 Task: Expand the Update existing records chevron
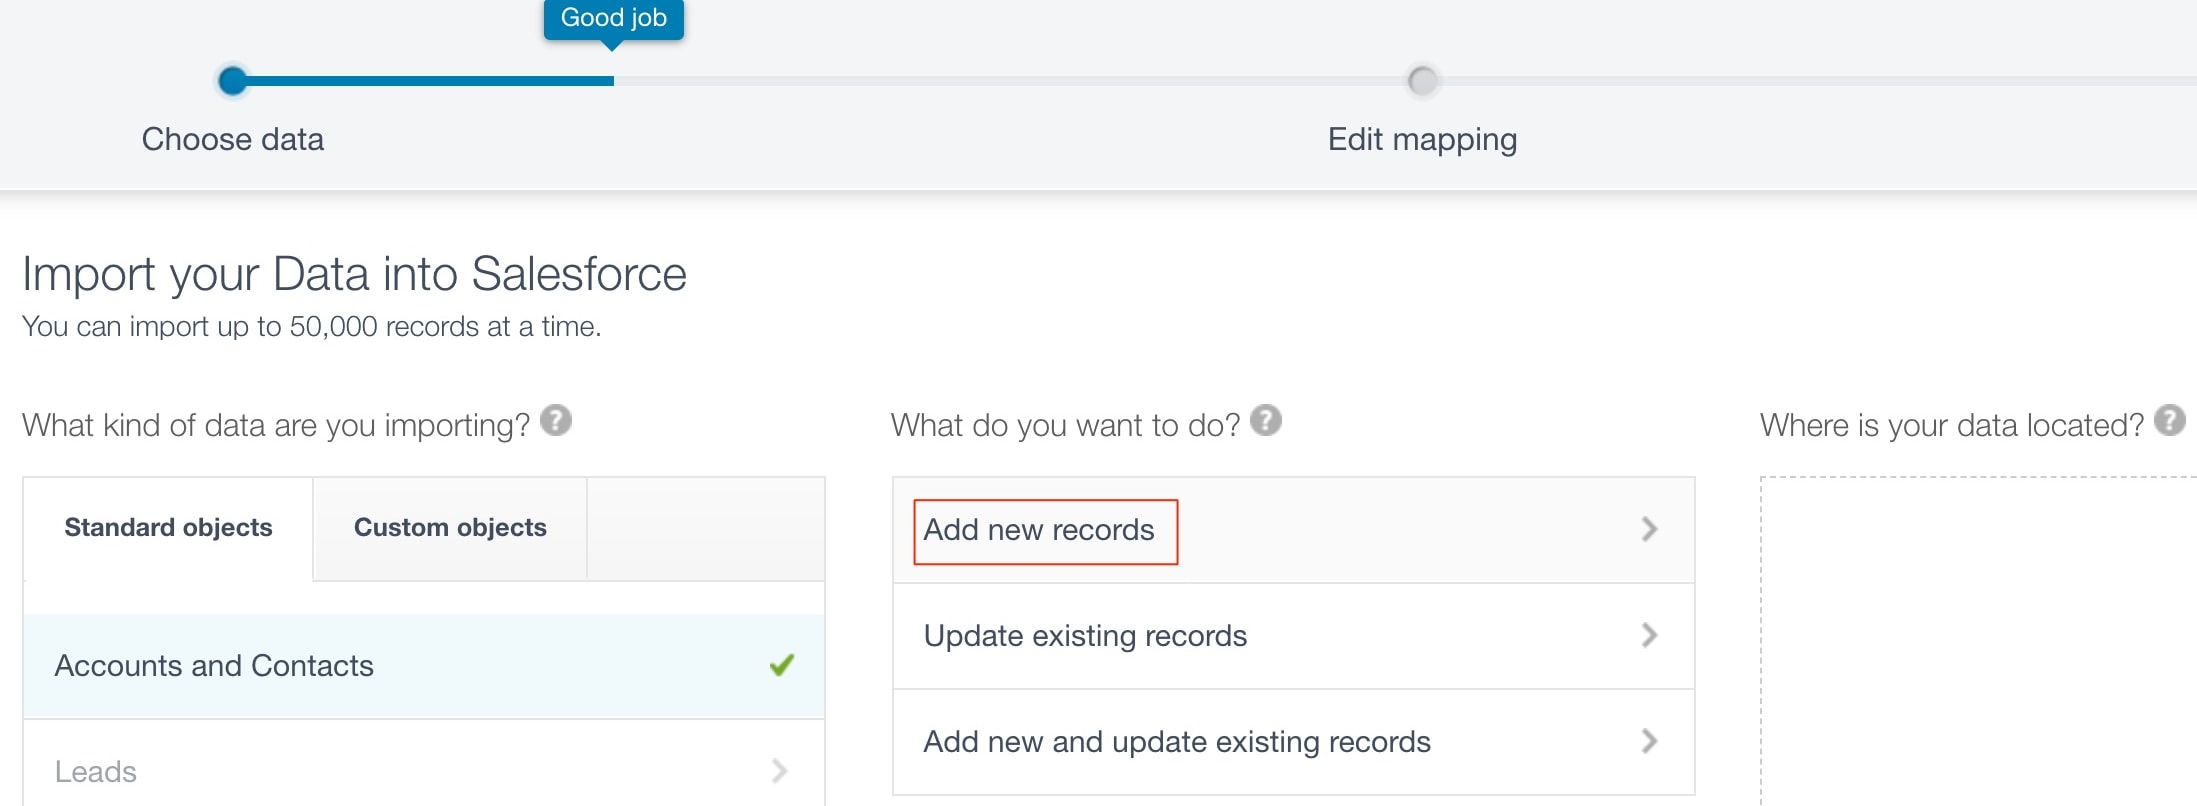(x=1650, y=635)
